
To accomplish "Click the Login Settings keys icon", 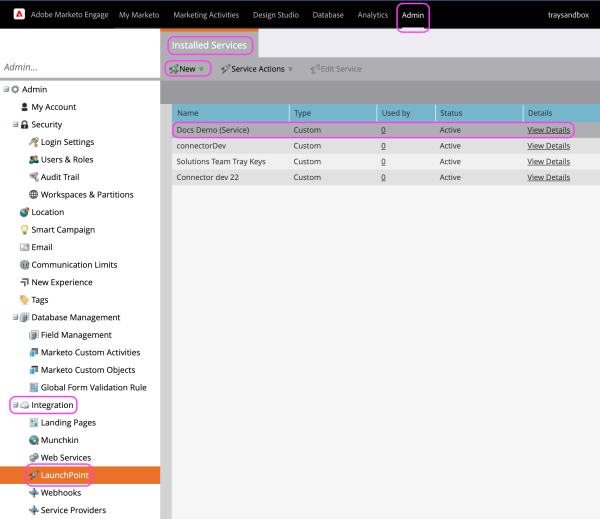I will (x=33, y=142).
